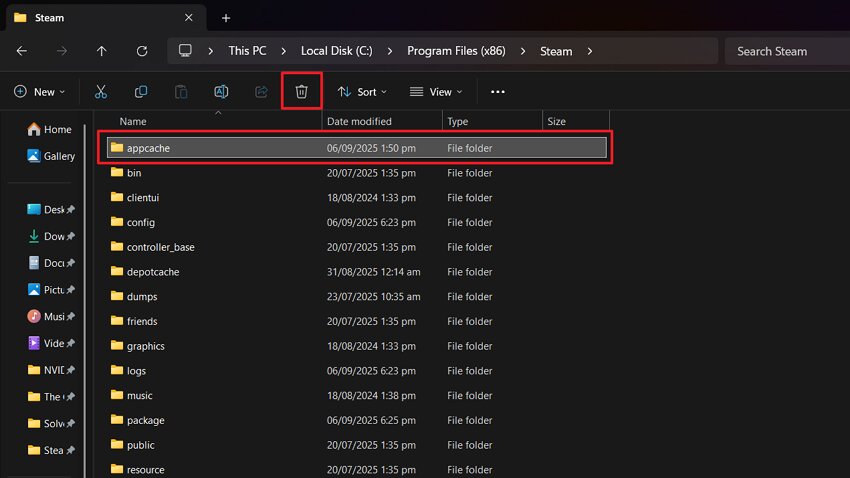850x478 pixels.
Task: Sort by the Type column header
Action: coord(458,121)
